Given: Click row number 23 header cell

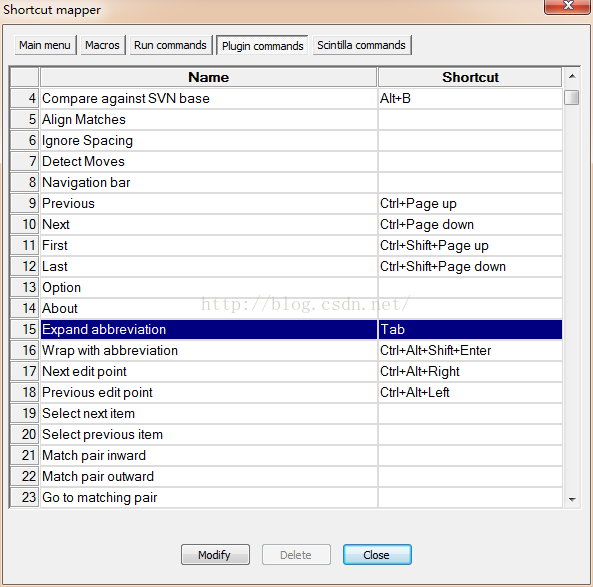Looking at the screenshot, I should click(25, 497).
